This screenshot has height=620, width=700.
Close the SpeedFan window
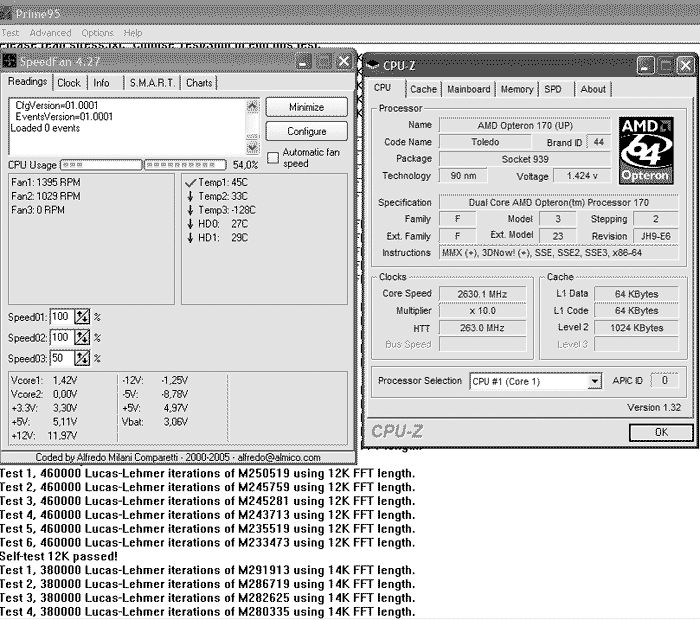344,61
